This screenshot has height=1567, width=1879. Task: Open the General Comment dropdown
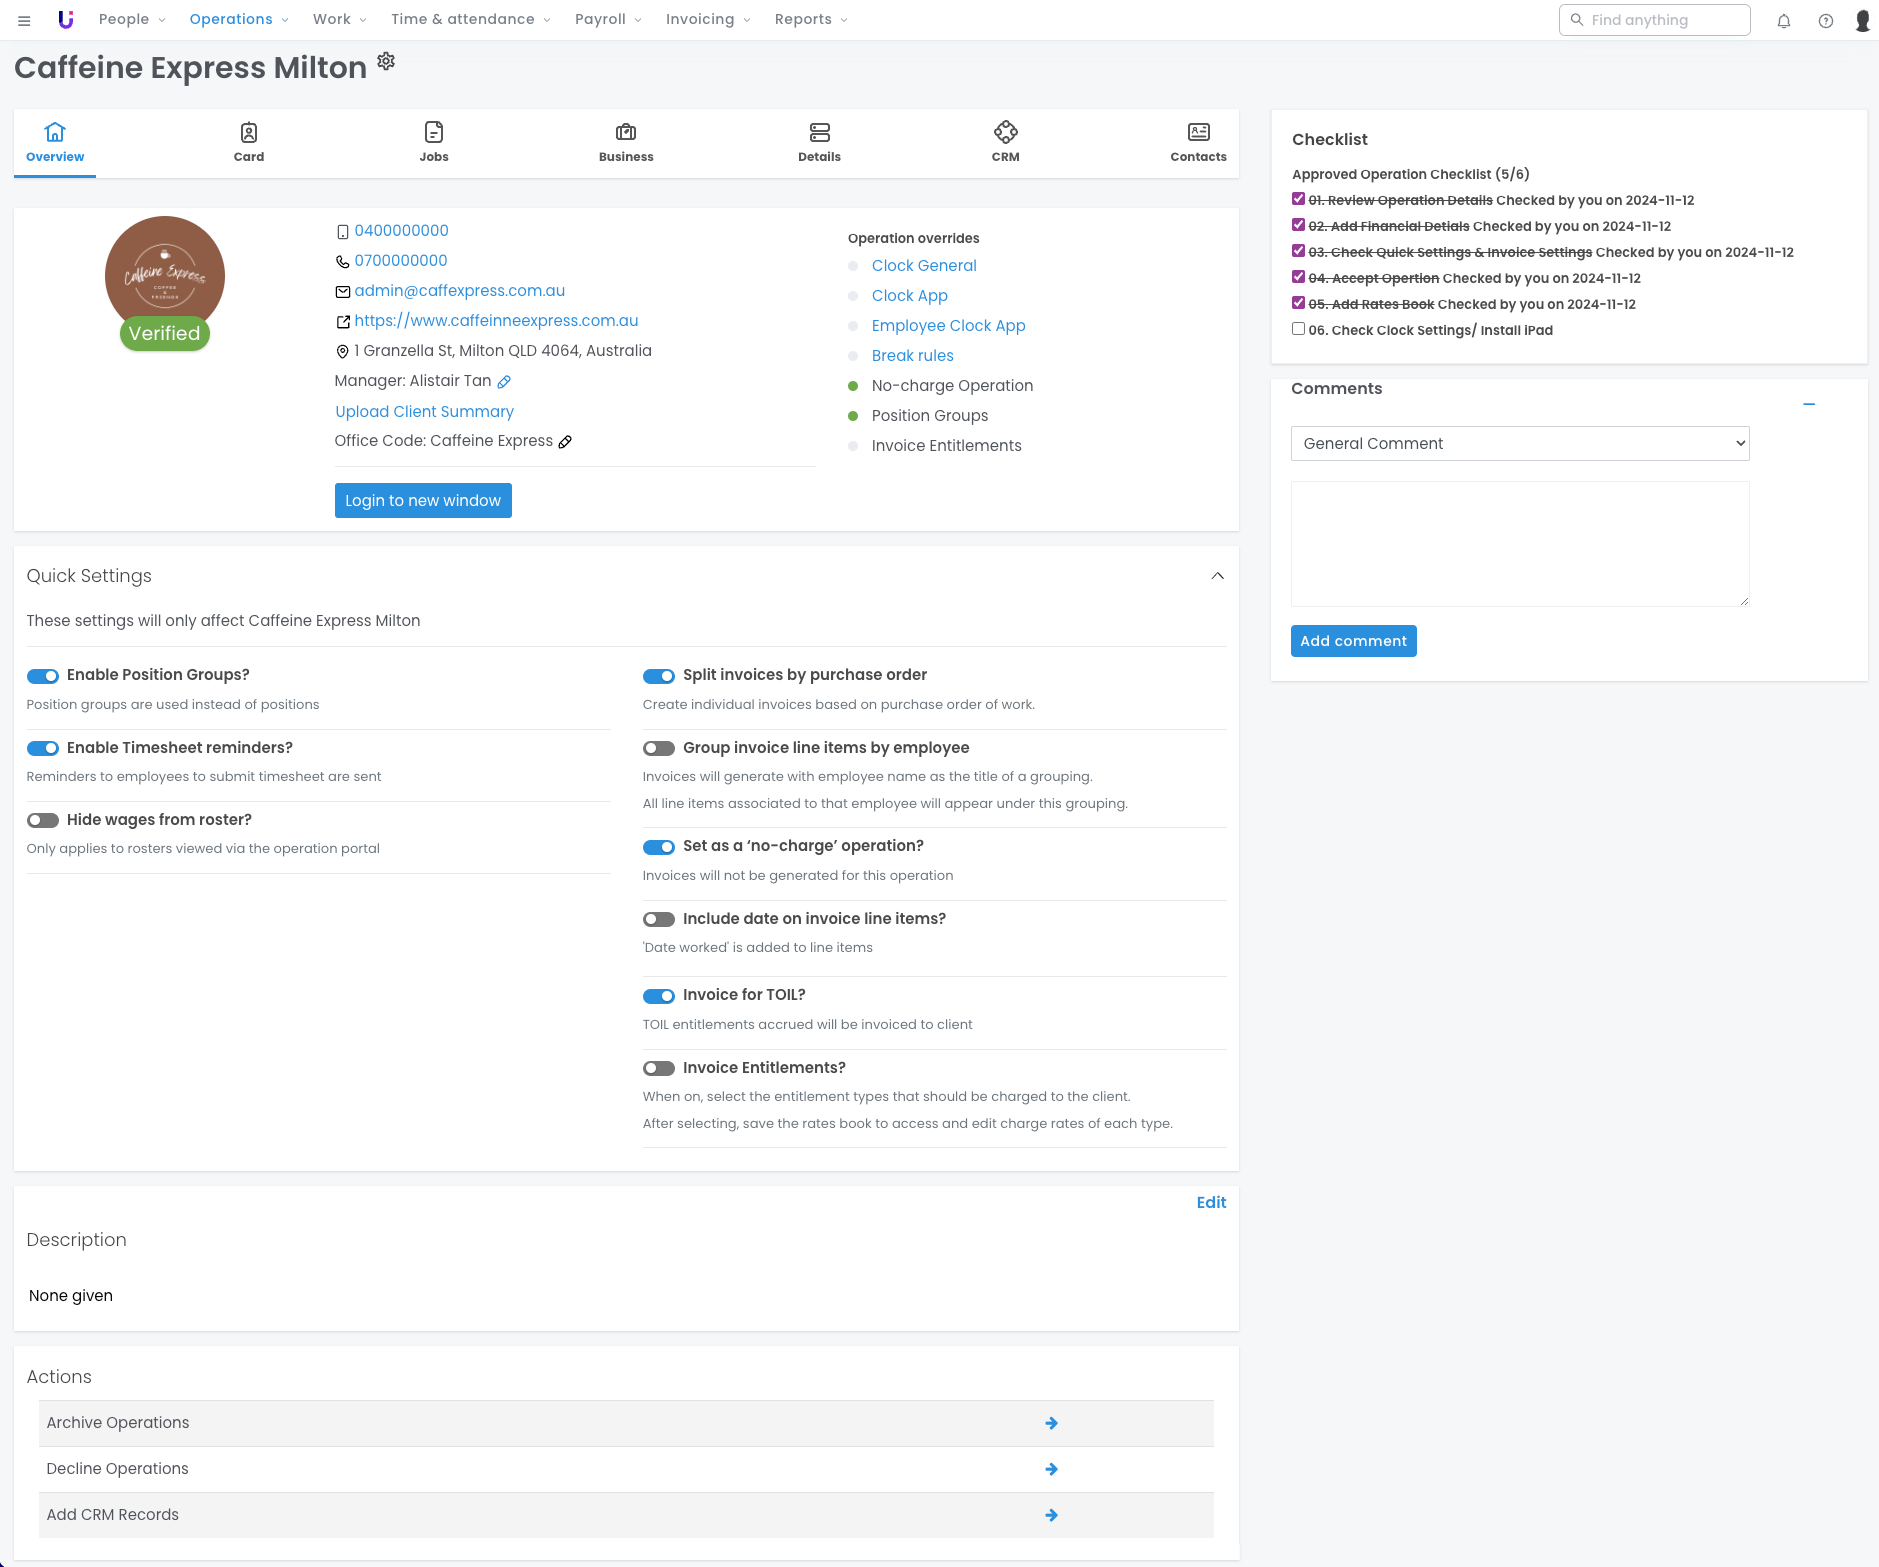(1519, 444)
